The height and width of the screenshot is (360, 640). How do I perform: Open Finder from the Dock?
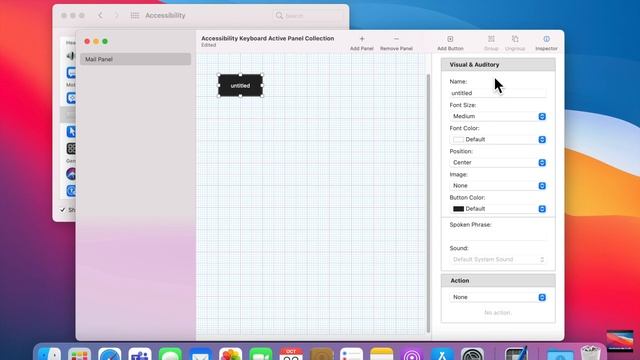50,354
